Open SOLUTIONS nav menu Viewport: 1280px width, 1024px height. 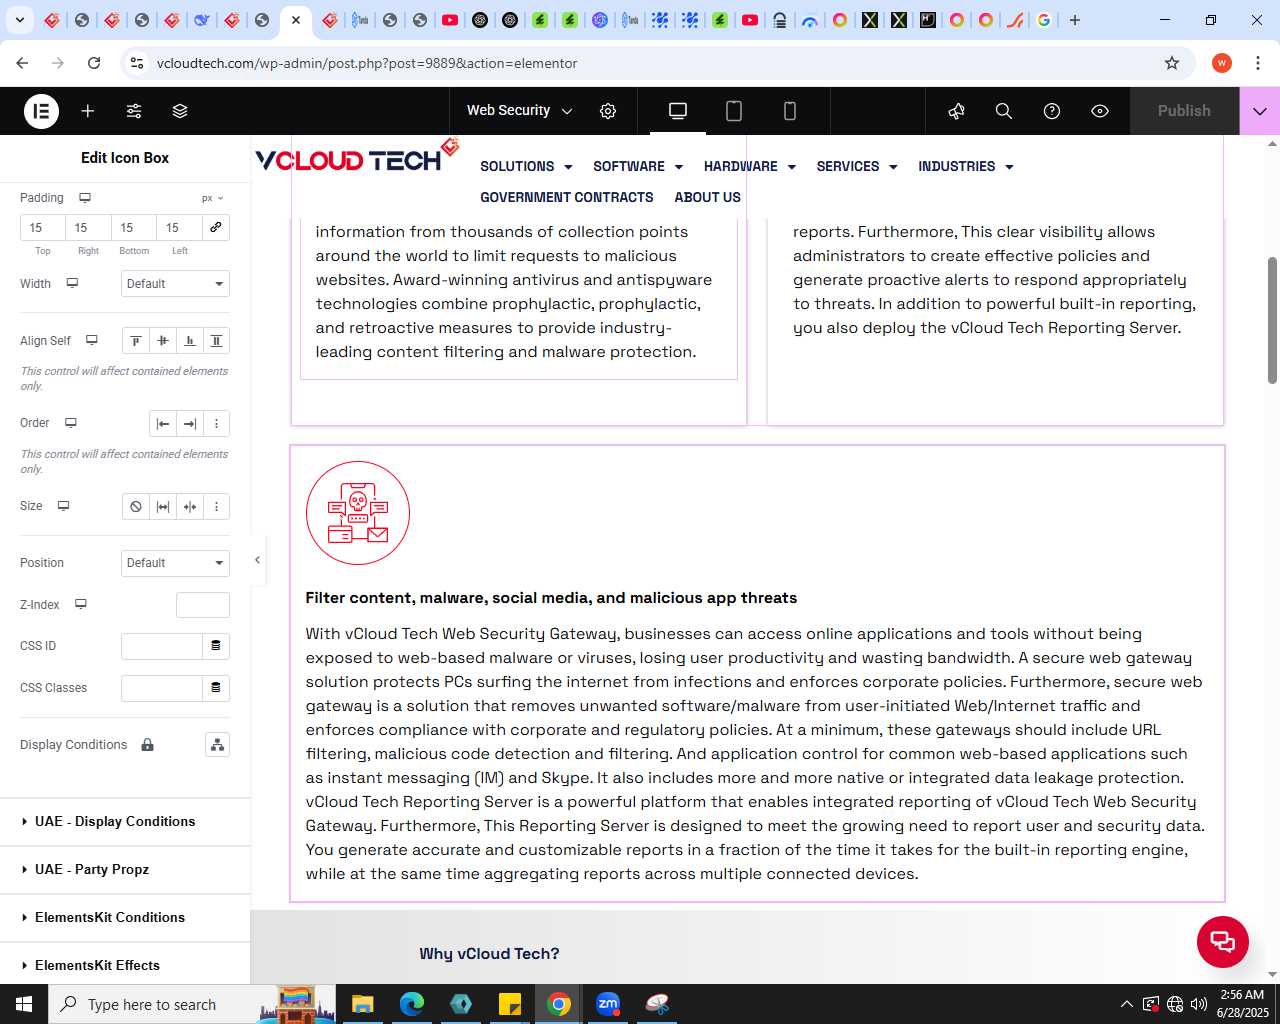526,167
